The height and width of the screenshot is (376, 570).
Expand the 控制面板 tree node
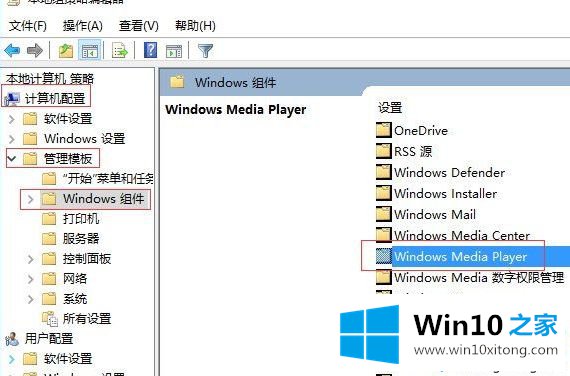click(31, 259)
